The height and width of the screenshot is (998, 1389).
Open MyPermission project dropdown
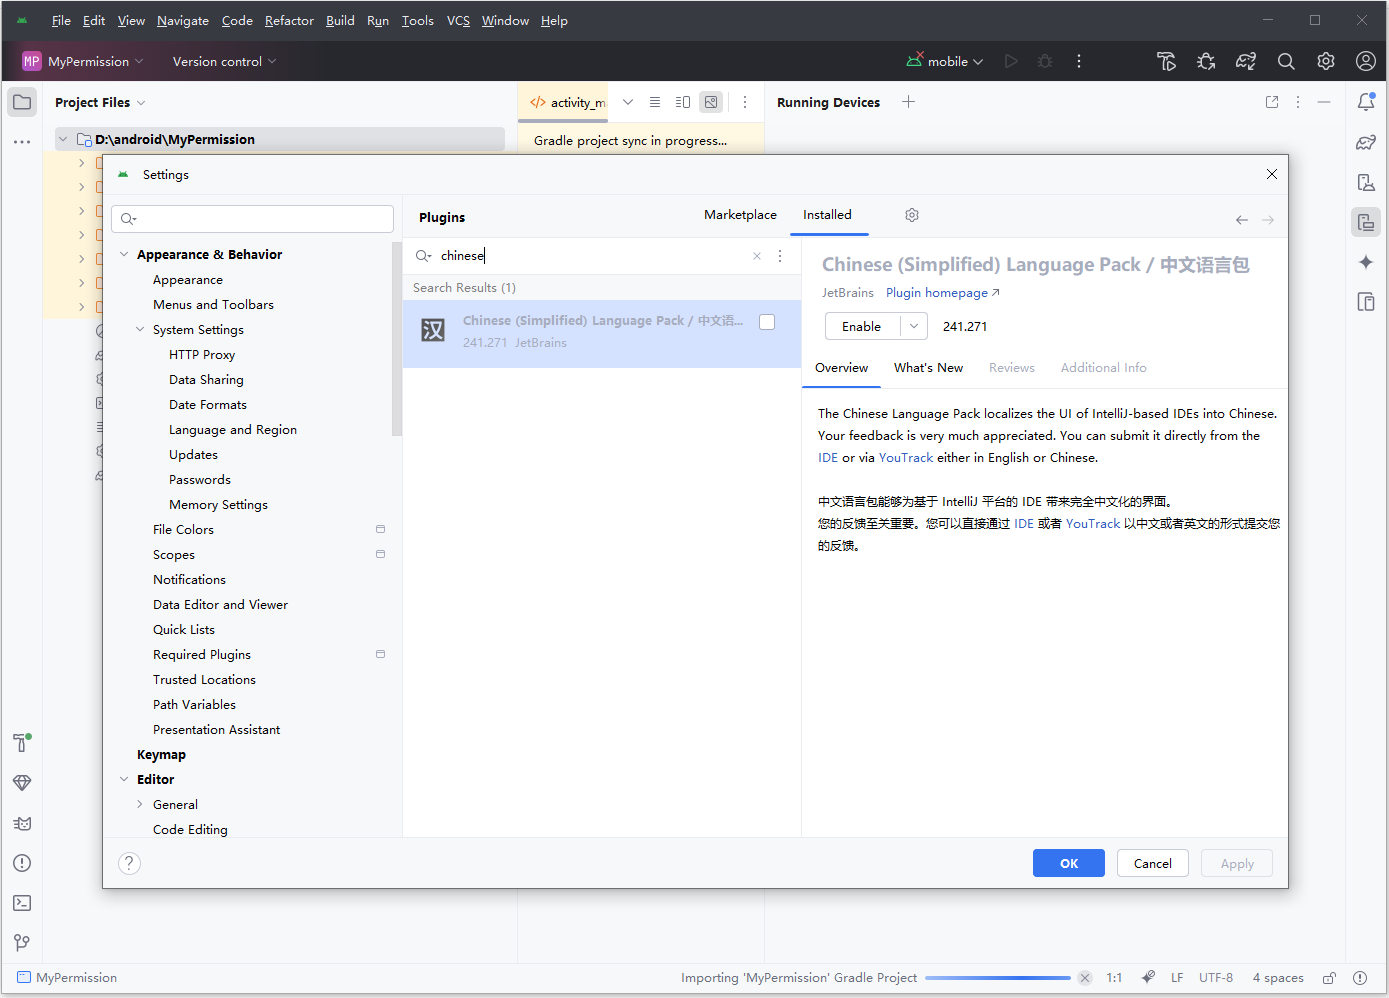coord(84,61)
